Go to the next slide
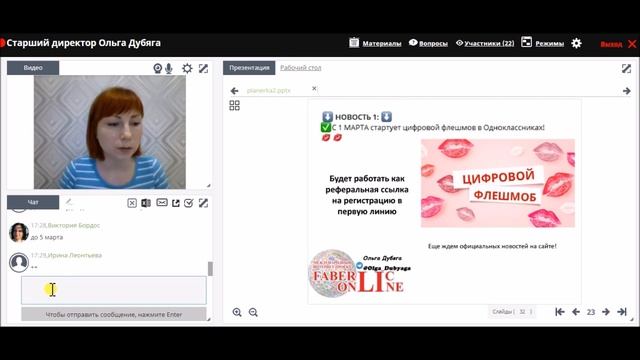Screen dimensions: 640x360 click(606, 312)
